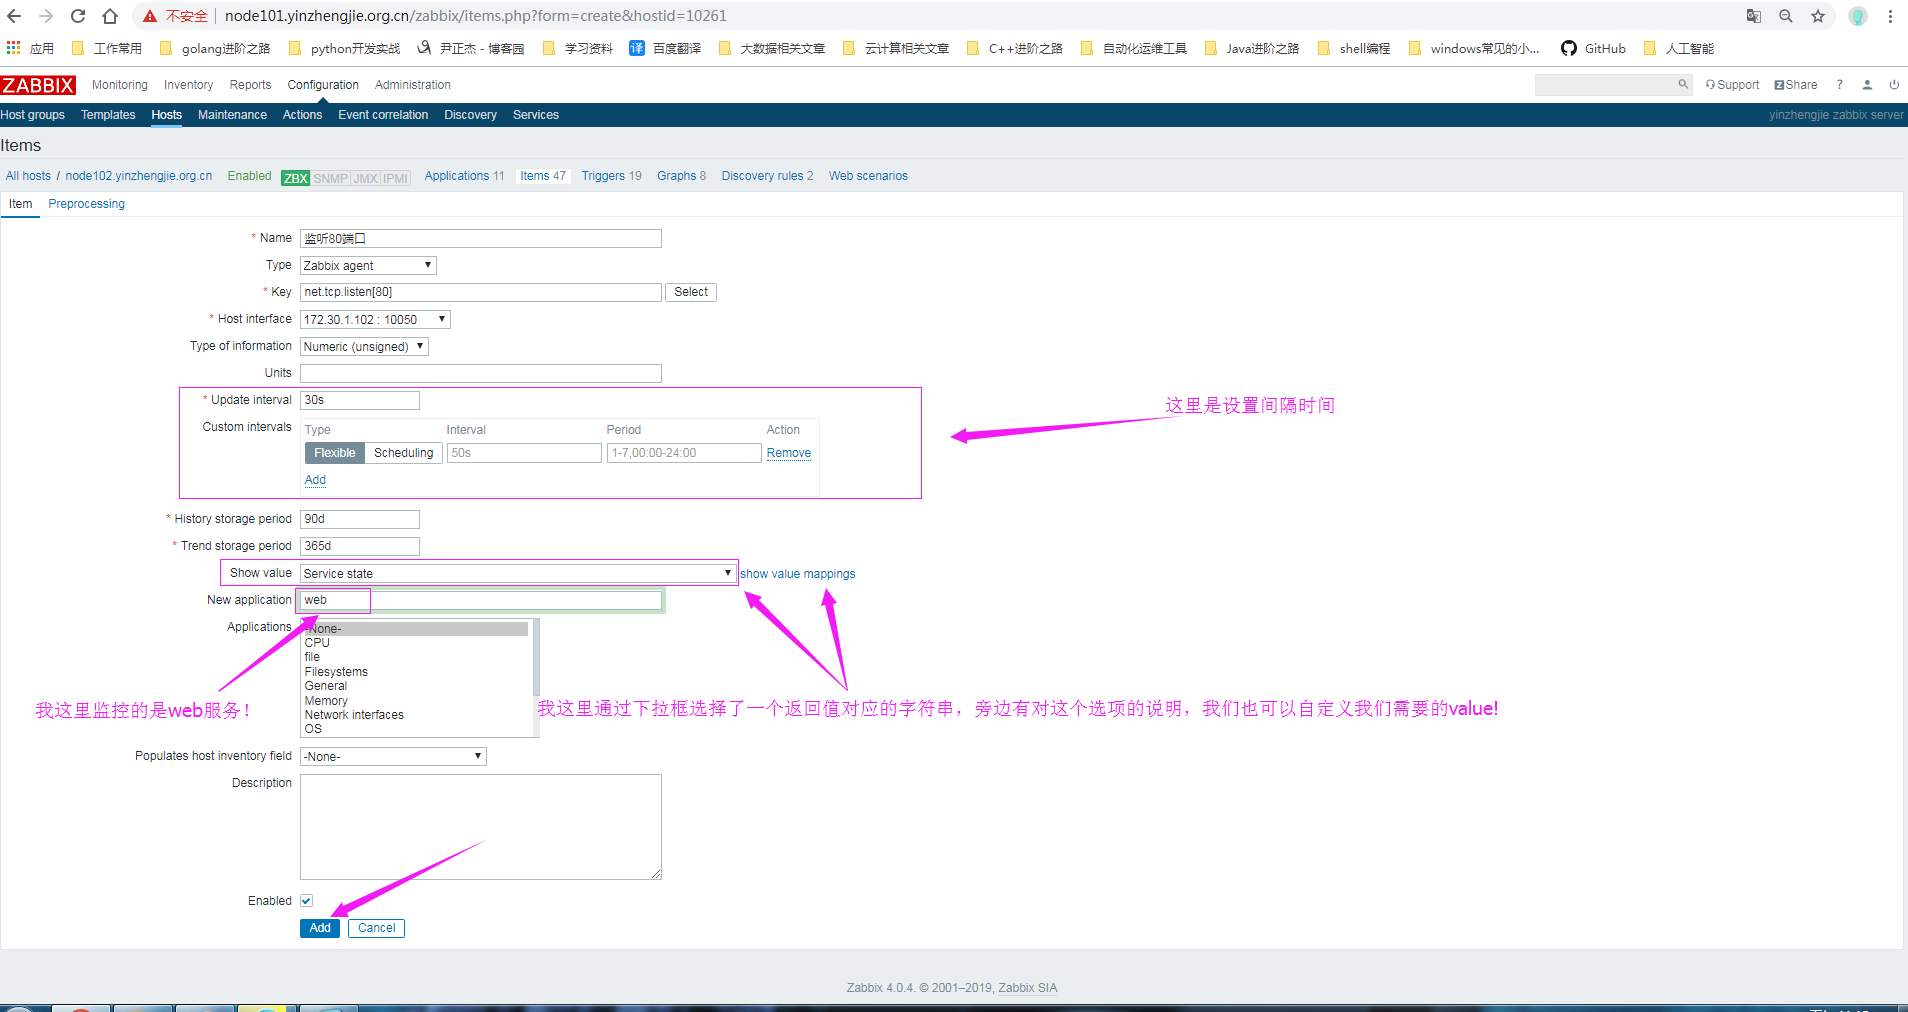Open the browser home icon
1908x1012 pixels.
pos(110,16)
